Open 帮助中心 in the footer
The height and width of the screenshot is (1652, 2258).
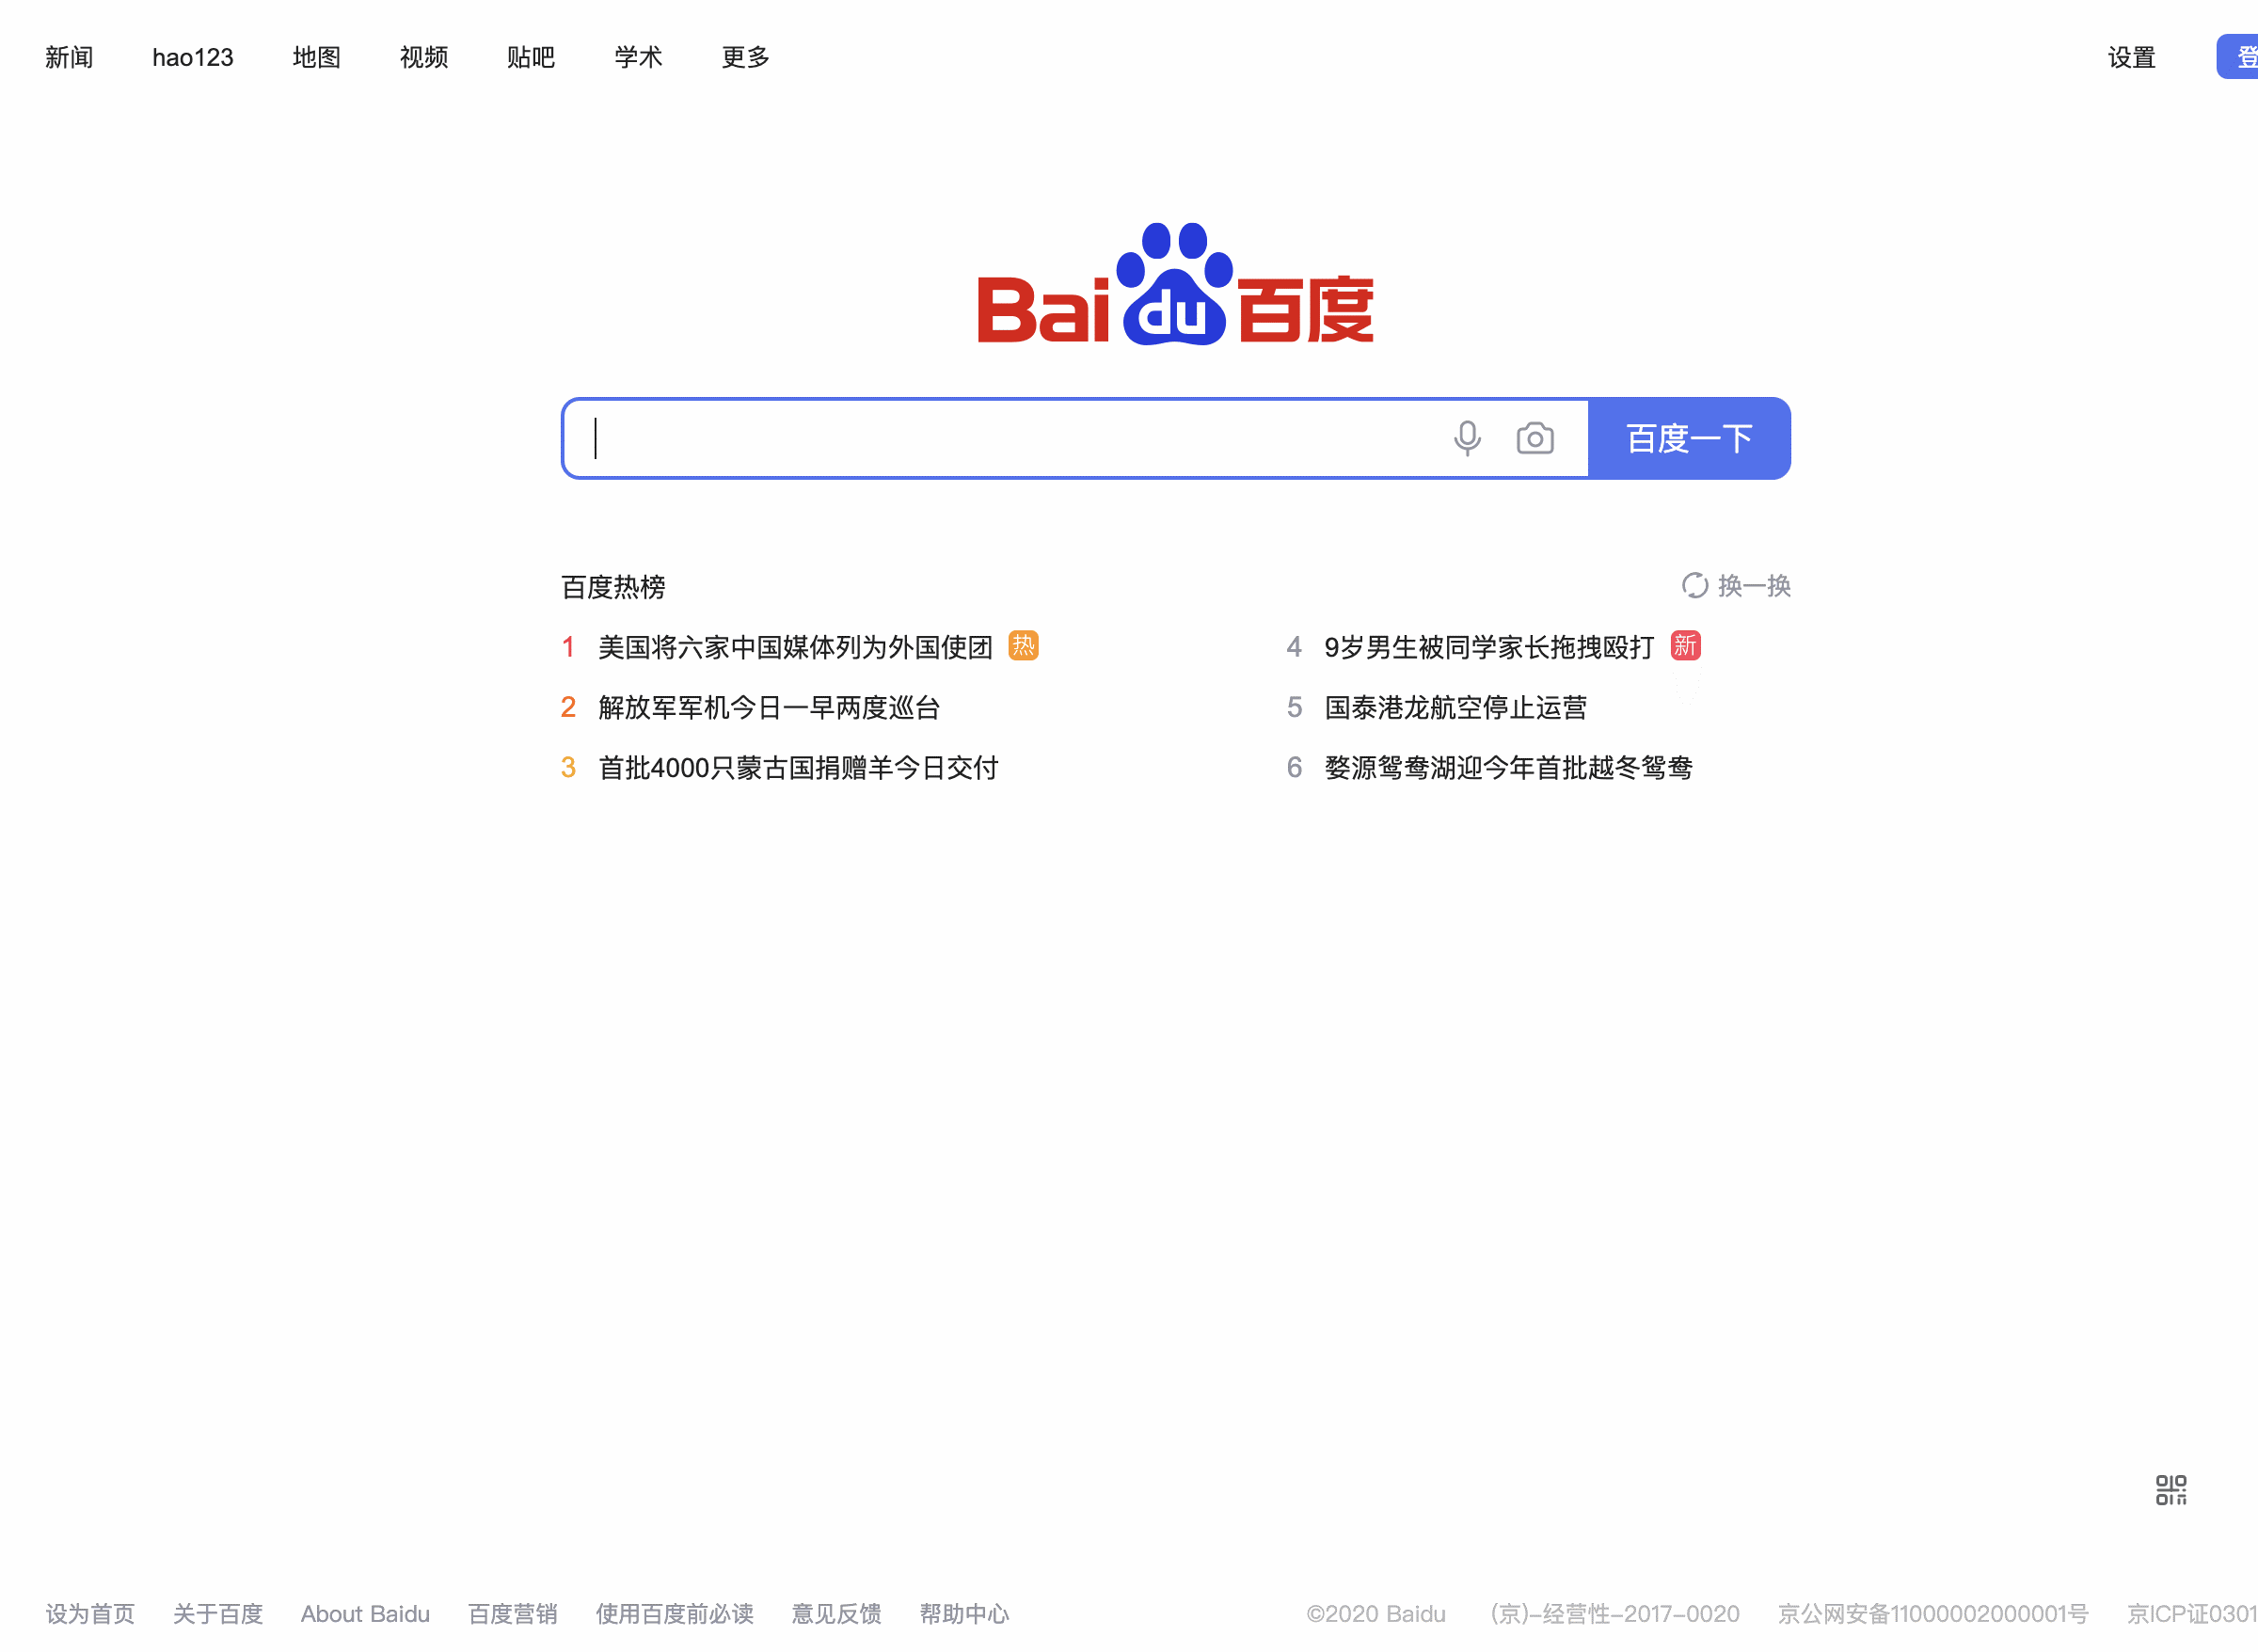(x=964, y=1613)
